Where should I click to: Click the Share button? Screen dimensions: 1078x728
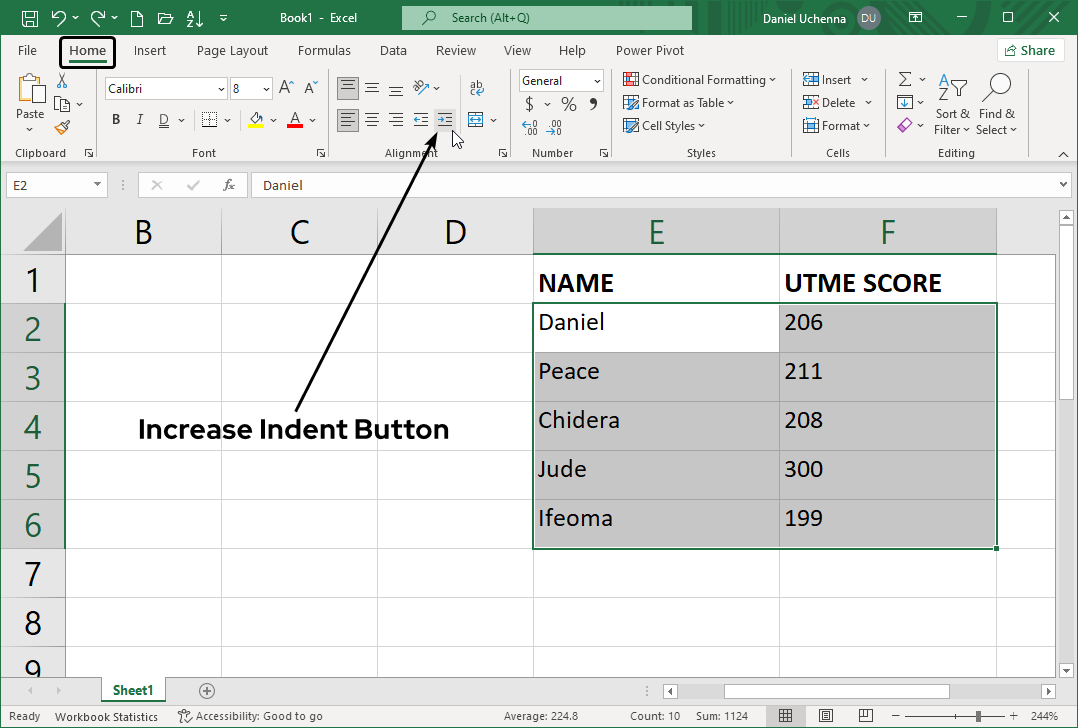tap(1030, 49)
